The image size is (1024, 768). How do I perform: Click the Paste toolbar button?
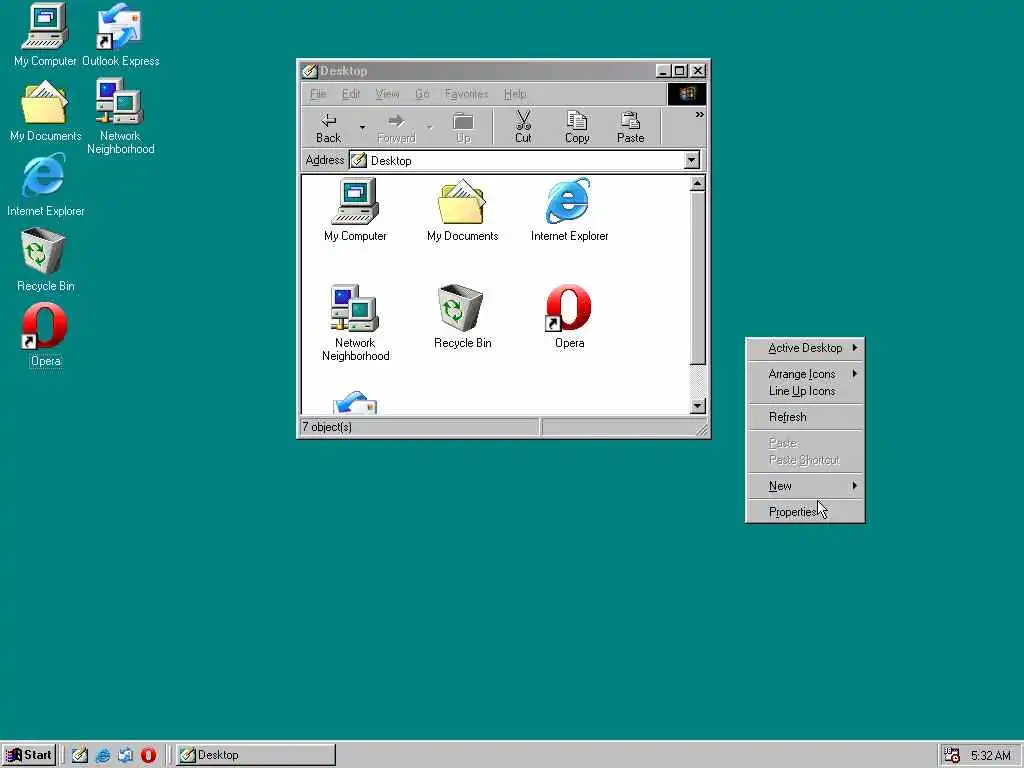[x=630, y=127]
